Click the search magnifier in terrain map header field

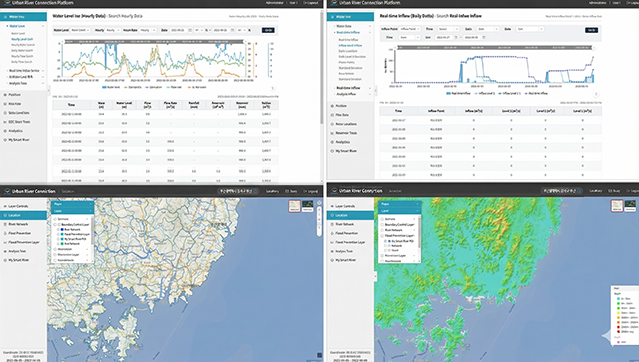pyautogui.click(x=579, y=191)
